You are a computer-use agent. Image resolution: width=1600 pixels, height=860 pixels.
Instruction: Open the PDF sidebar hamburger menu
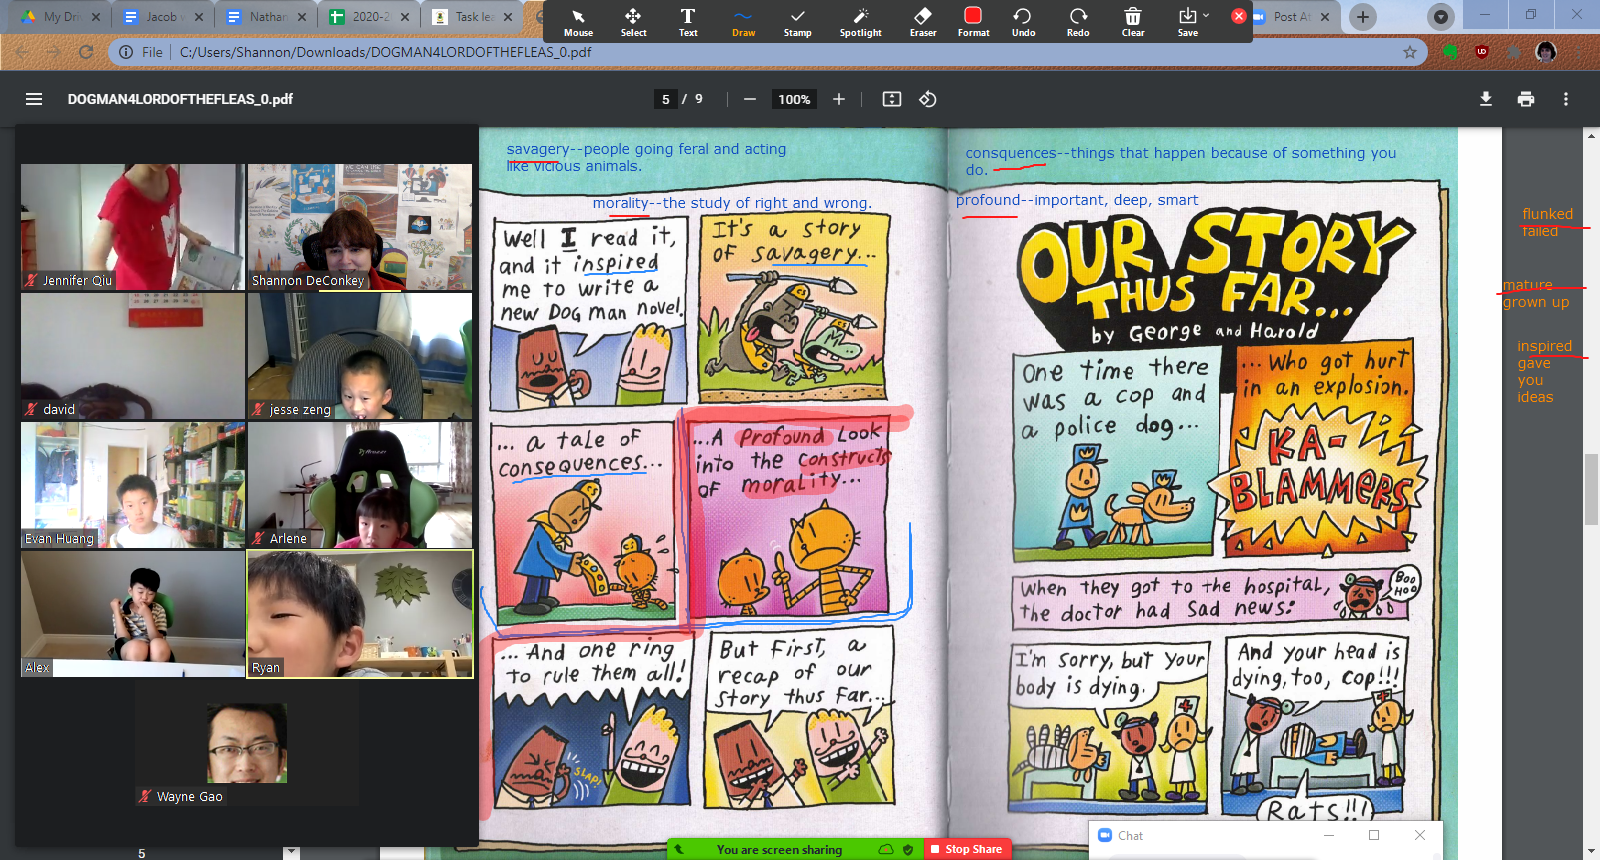click(34, 99)
